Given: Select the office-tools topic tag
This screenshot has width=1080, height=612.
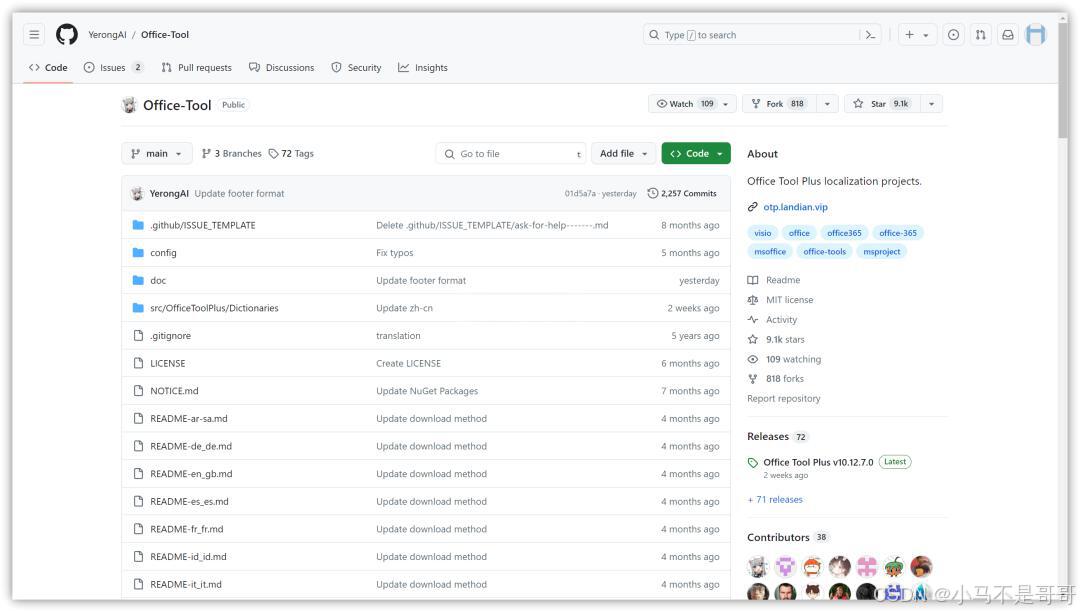Looking at the screenshot, I should click(824, 251).
